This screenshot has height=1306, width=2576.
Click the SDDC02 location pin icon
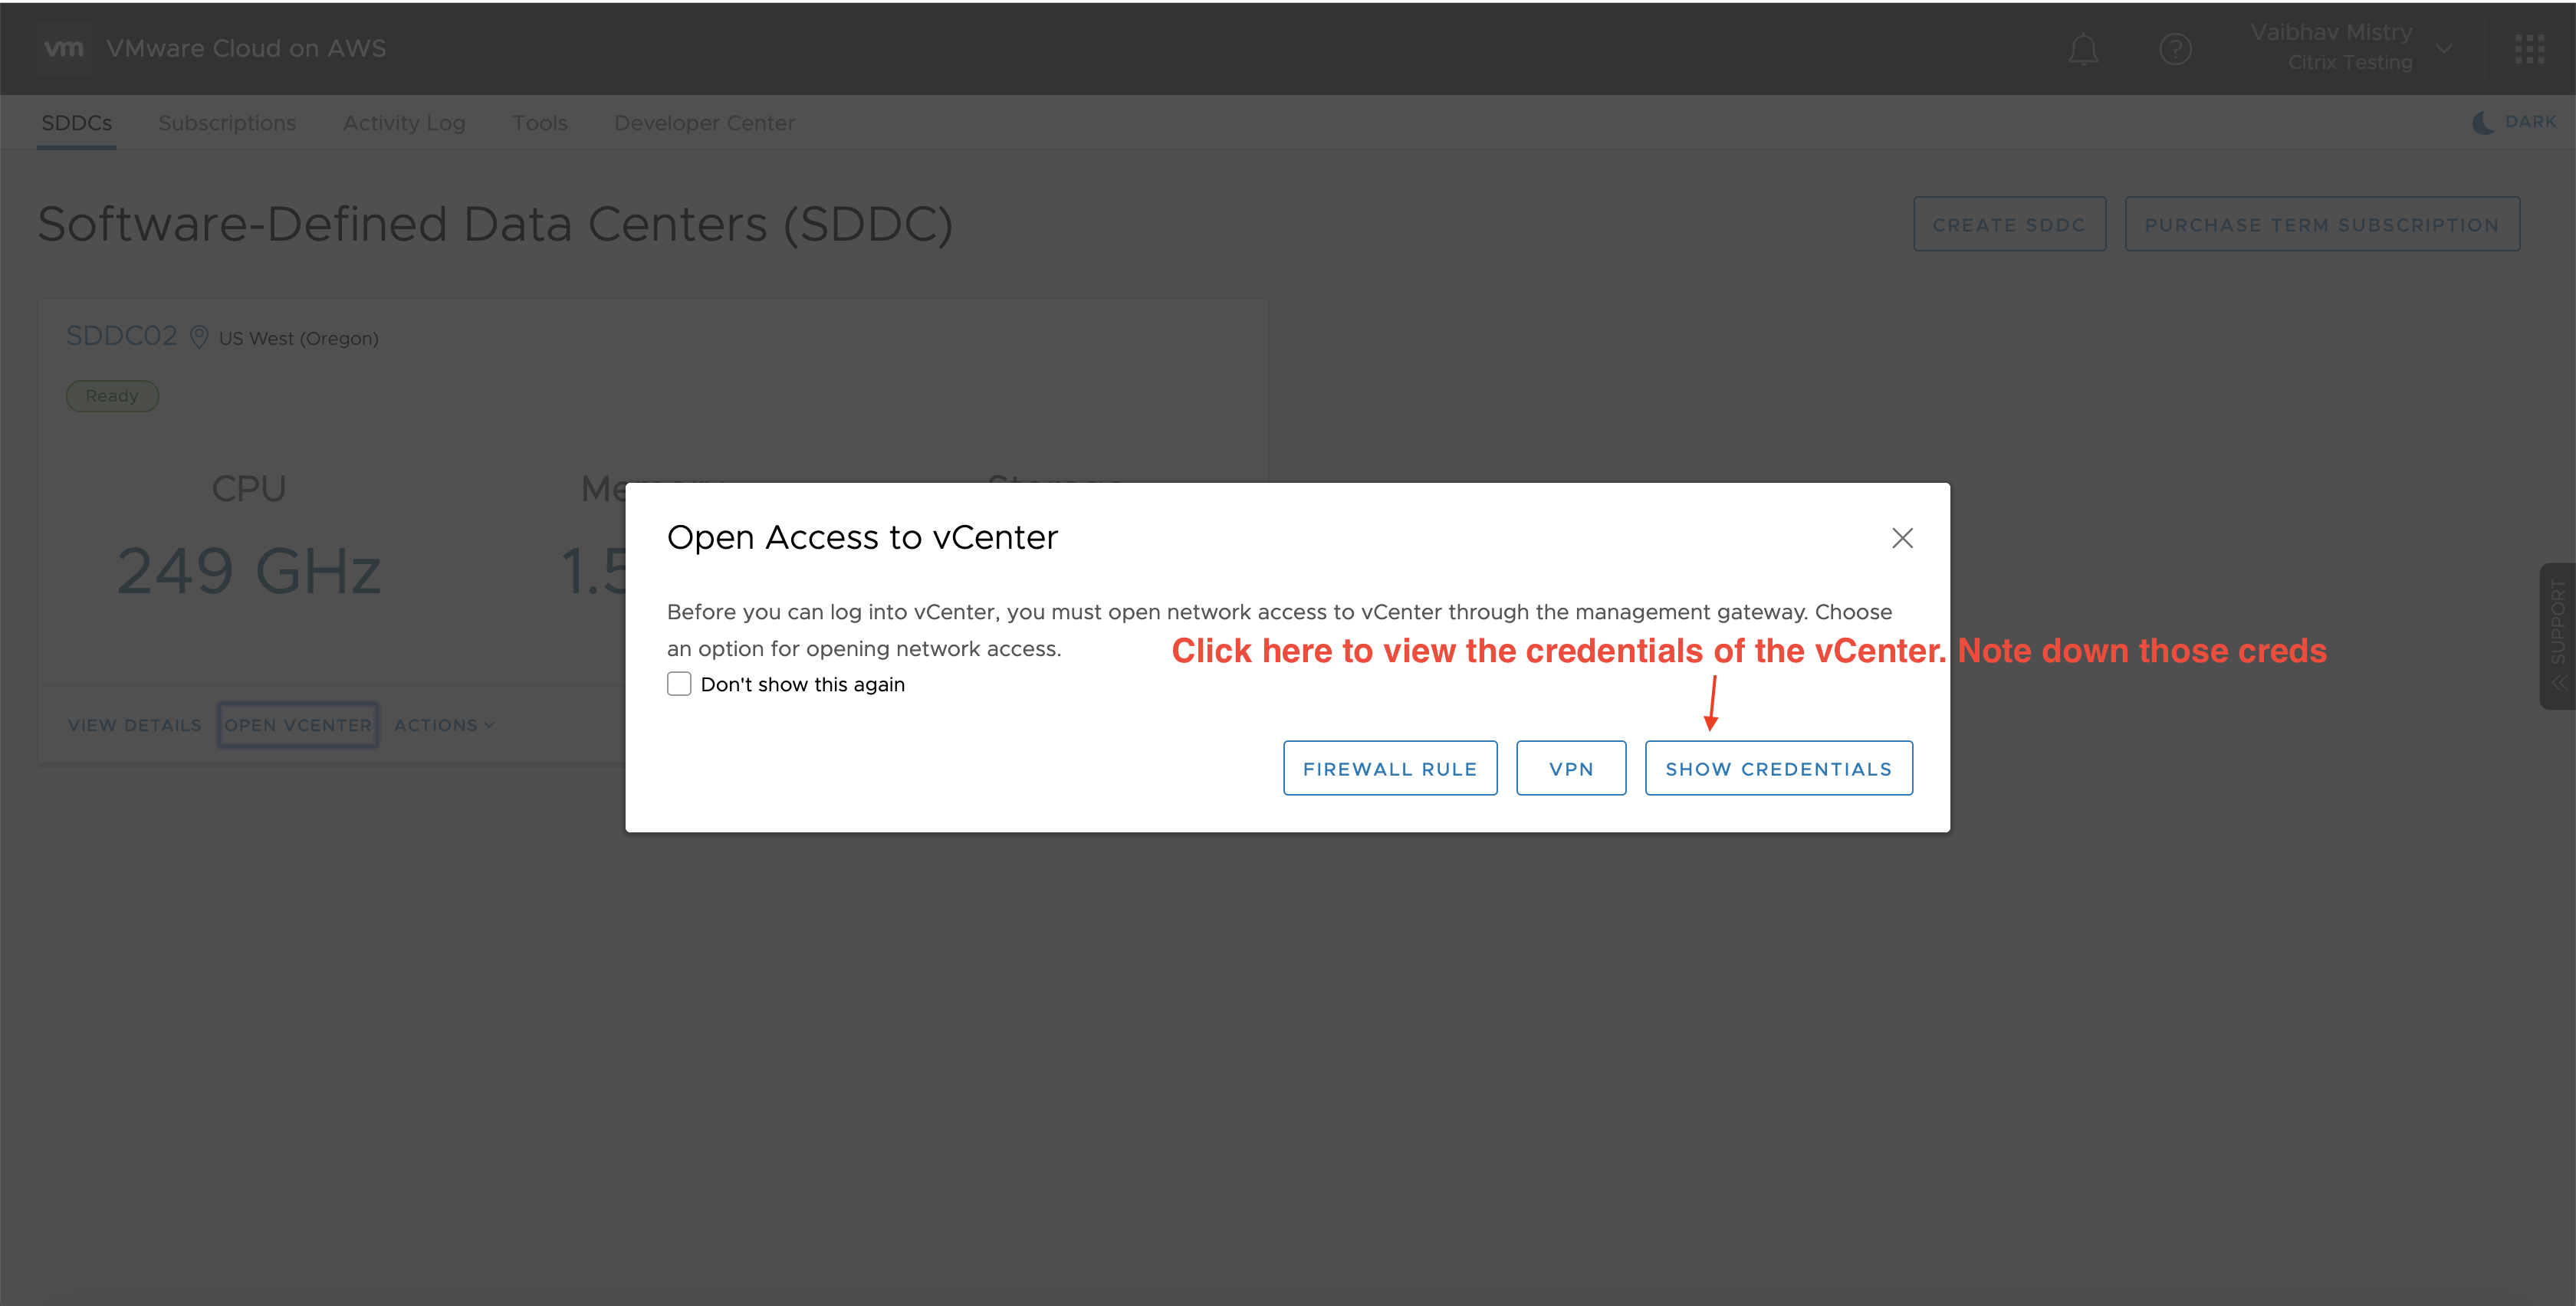[x=200, y=338]
